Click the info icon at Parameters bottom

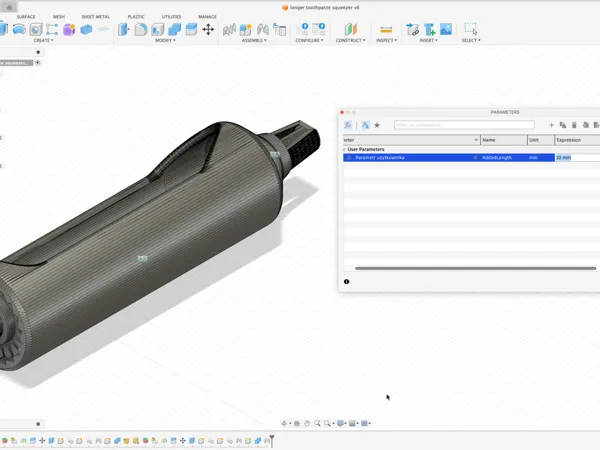coord(347,282)
